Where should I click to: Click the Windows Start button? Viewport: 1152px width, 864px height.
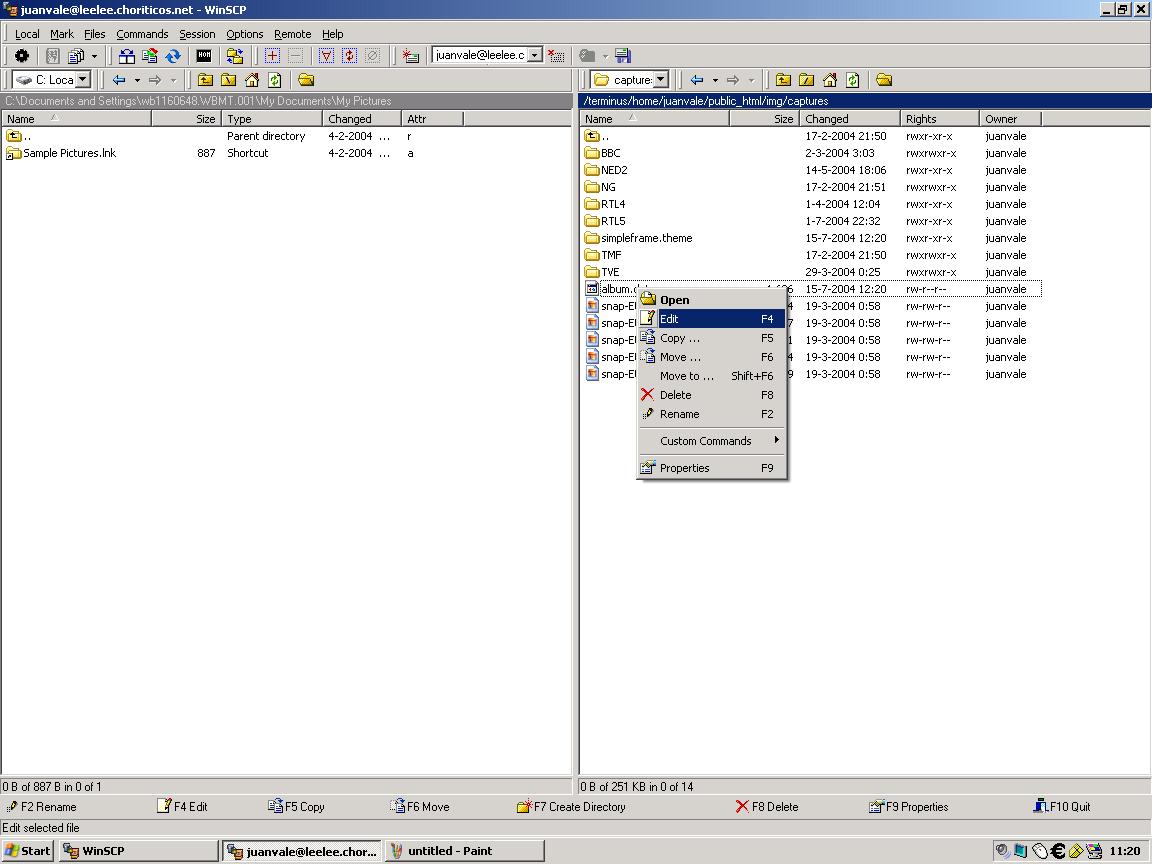[28, 851]
